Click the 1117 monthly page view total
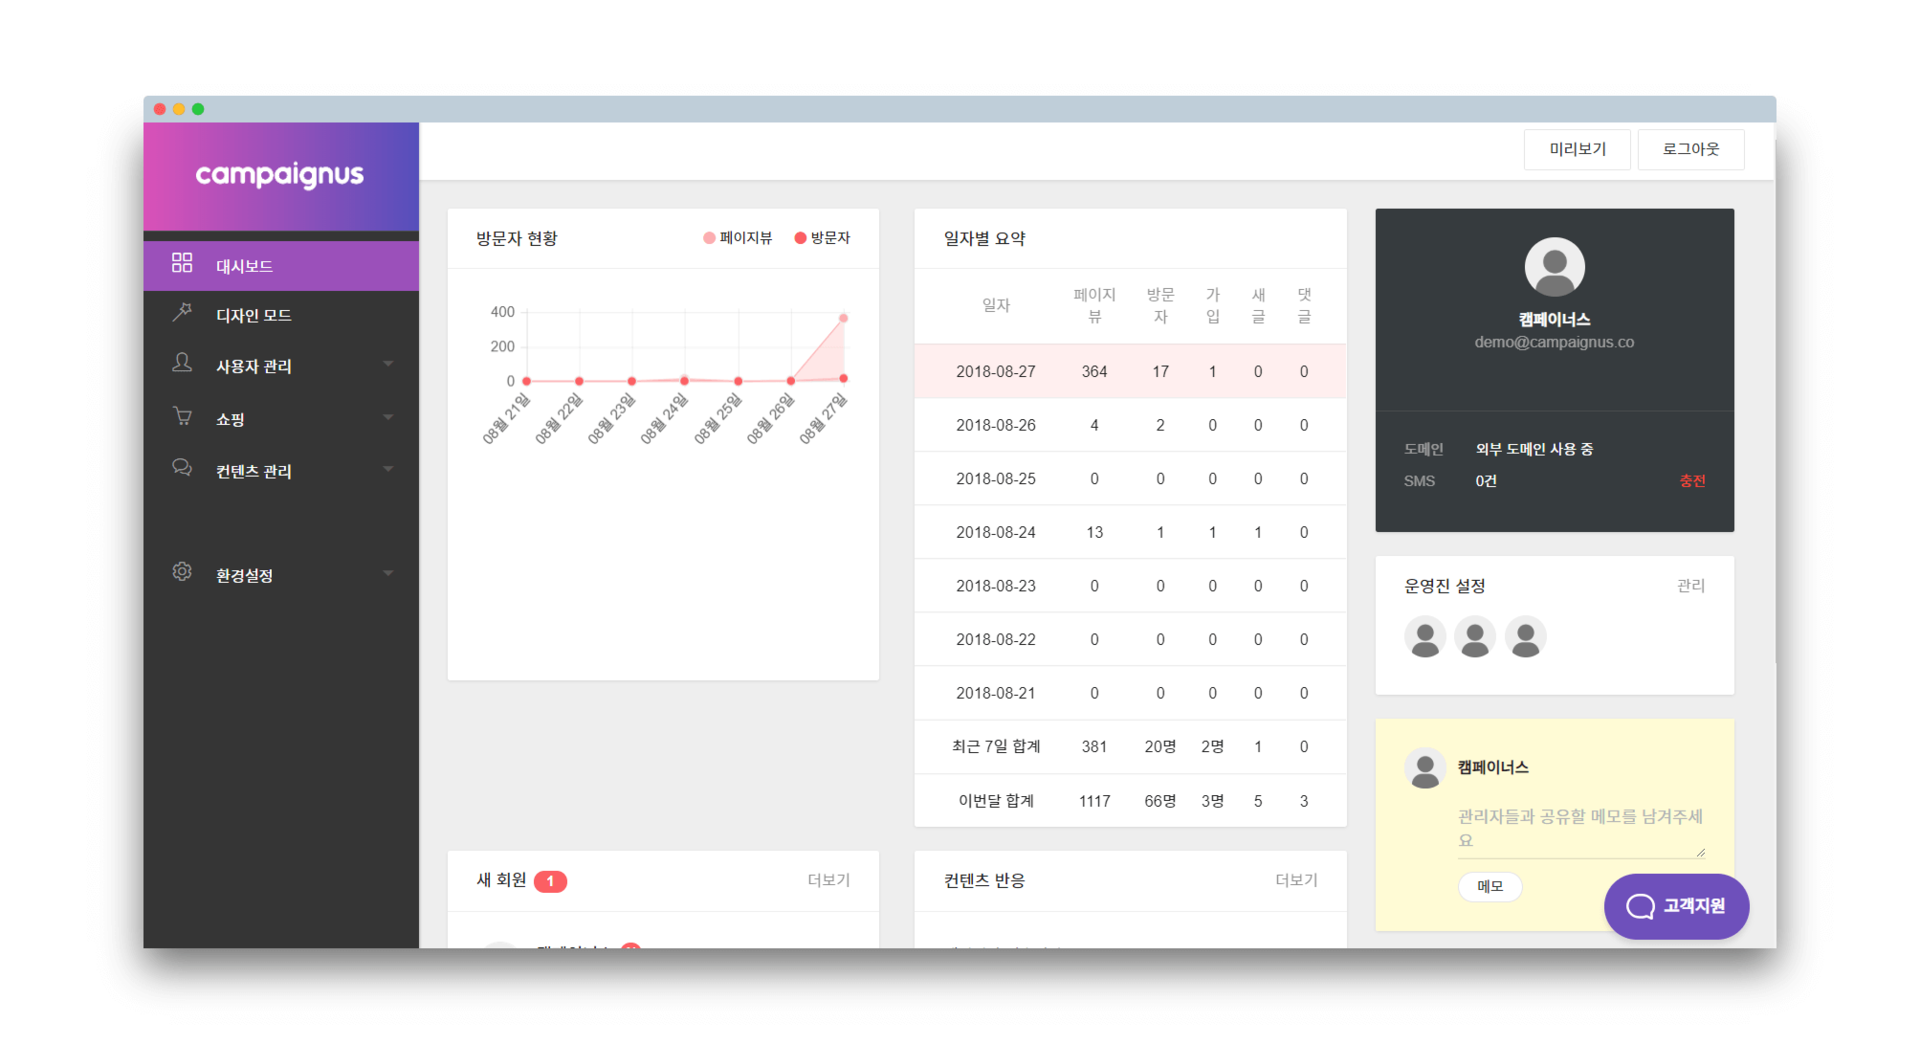Screen dimensions: 1920x1044 pos(1094,801)
